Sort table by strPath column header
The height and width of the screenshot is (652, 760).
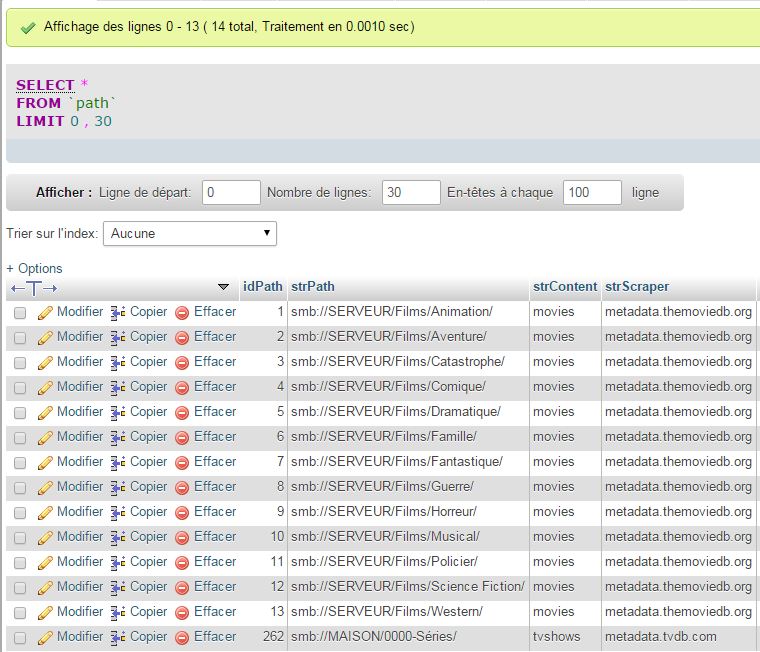pos(313,286)
